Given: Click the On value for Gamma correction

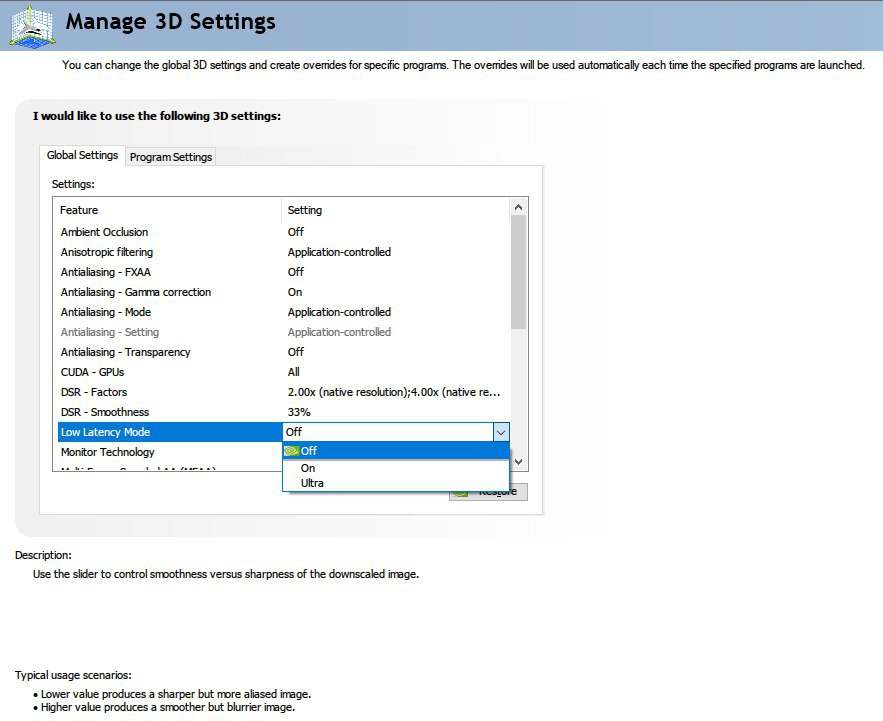Looking at the screenshot, I should point(295,292).
